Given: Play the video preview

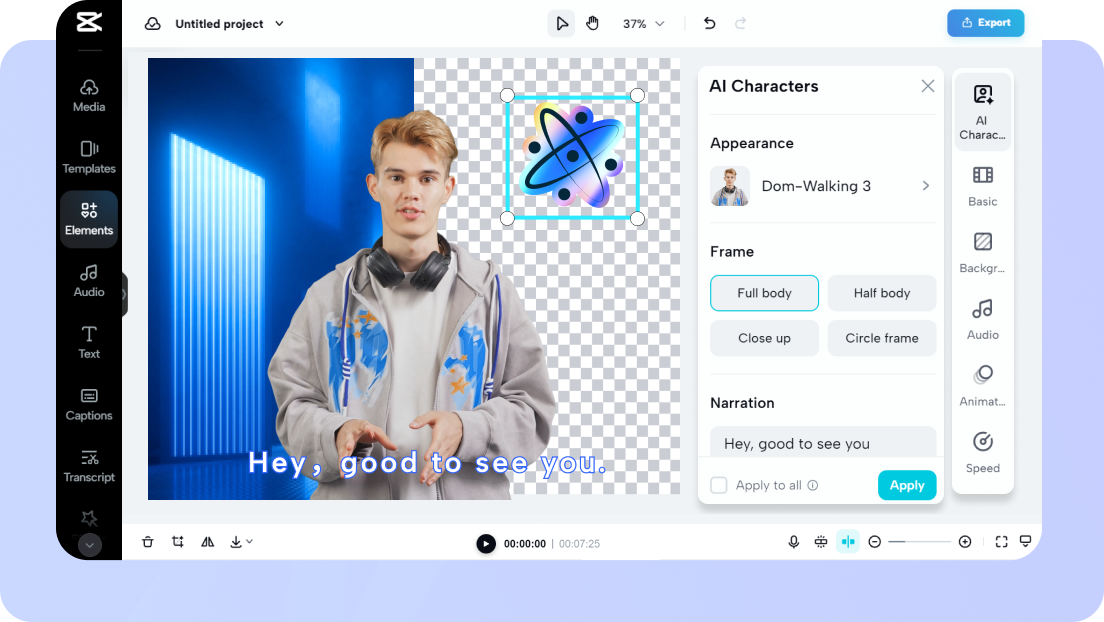Looking at the screenshot, I should point(486,543).
